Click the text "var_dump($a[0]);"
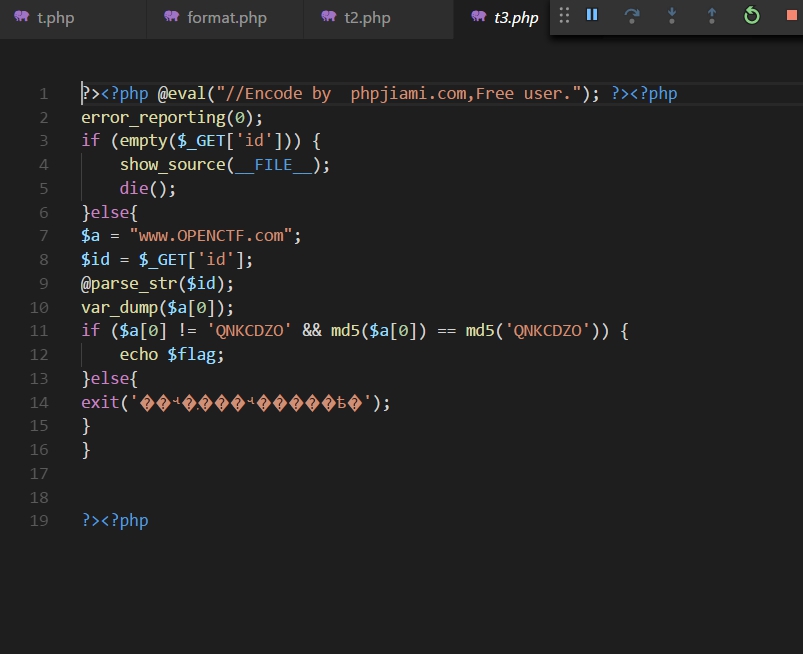Screen dimensions: 803x654 point(157,307)
